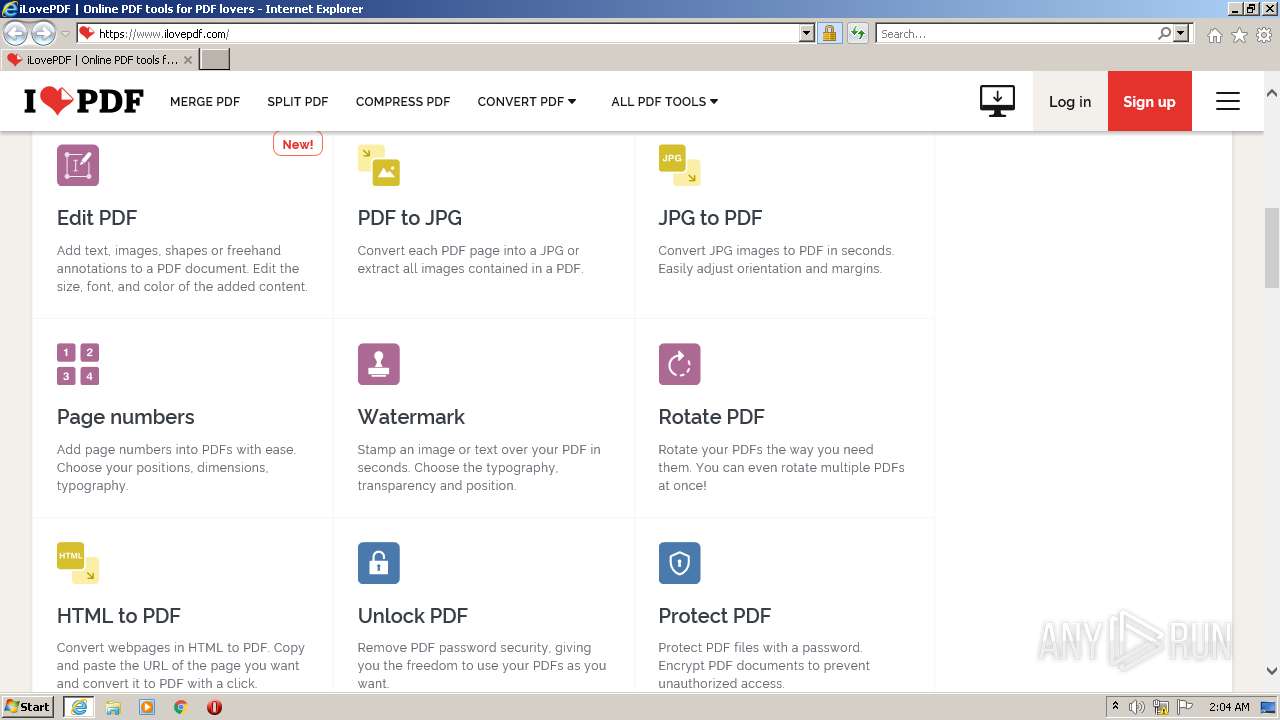Click the JPG to PDF heading
The image size is (1280, 720).
coord(710,218)
